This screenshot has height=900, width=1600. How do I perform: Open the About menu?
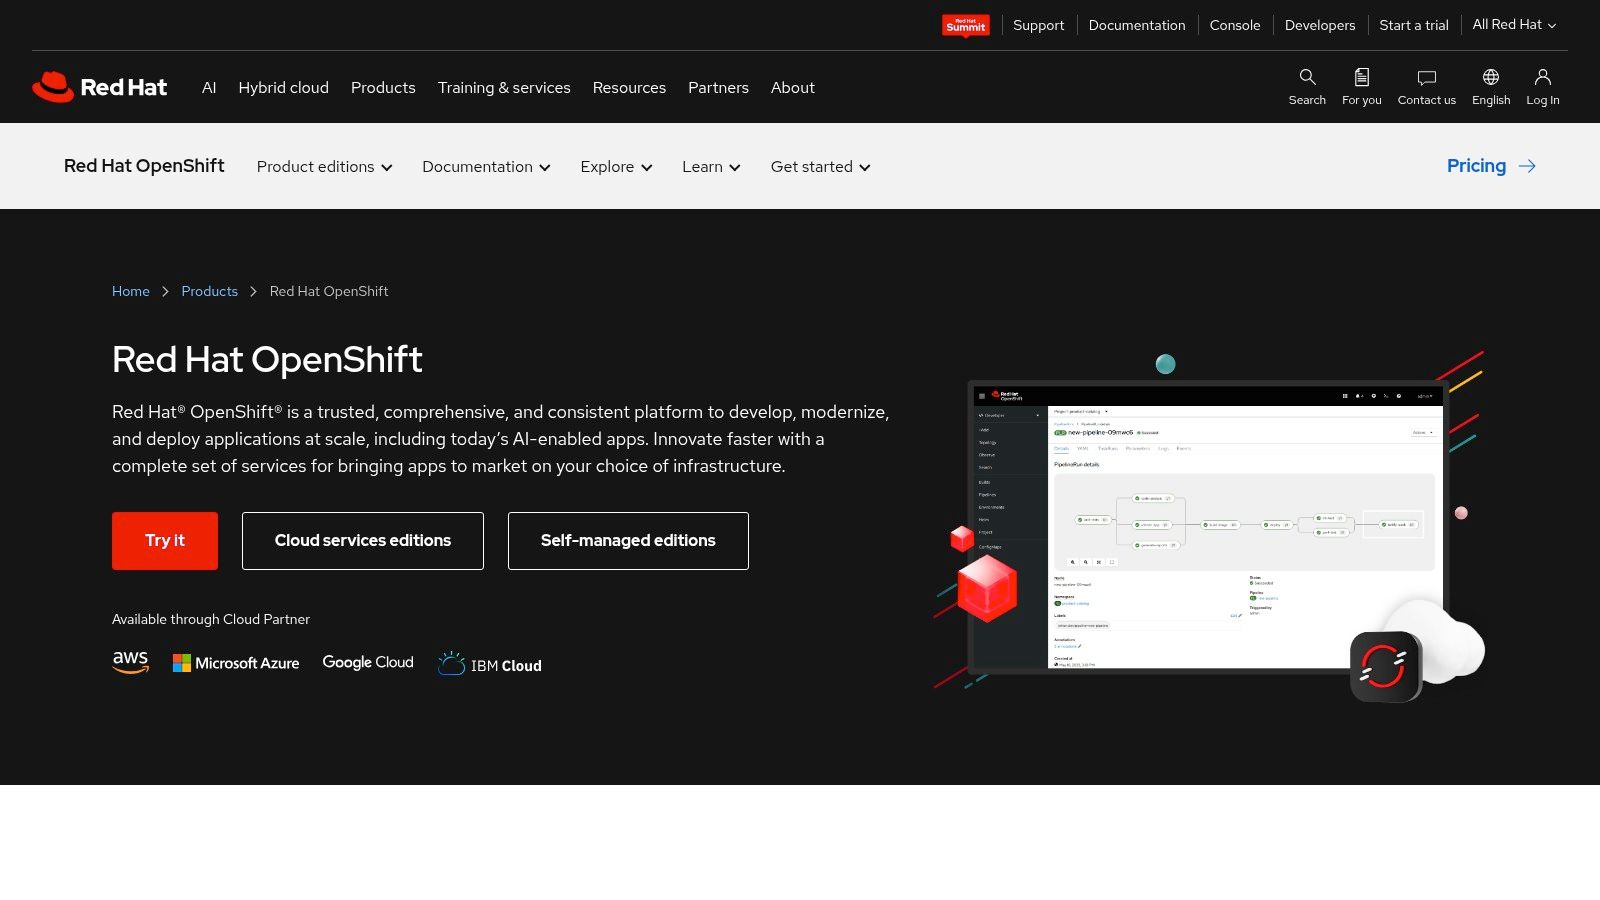(792, 88)
